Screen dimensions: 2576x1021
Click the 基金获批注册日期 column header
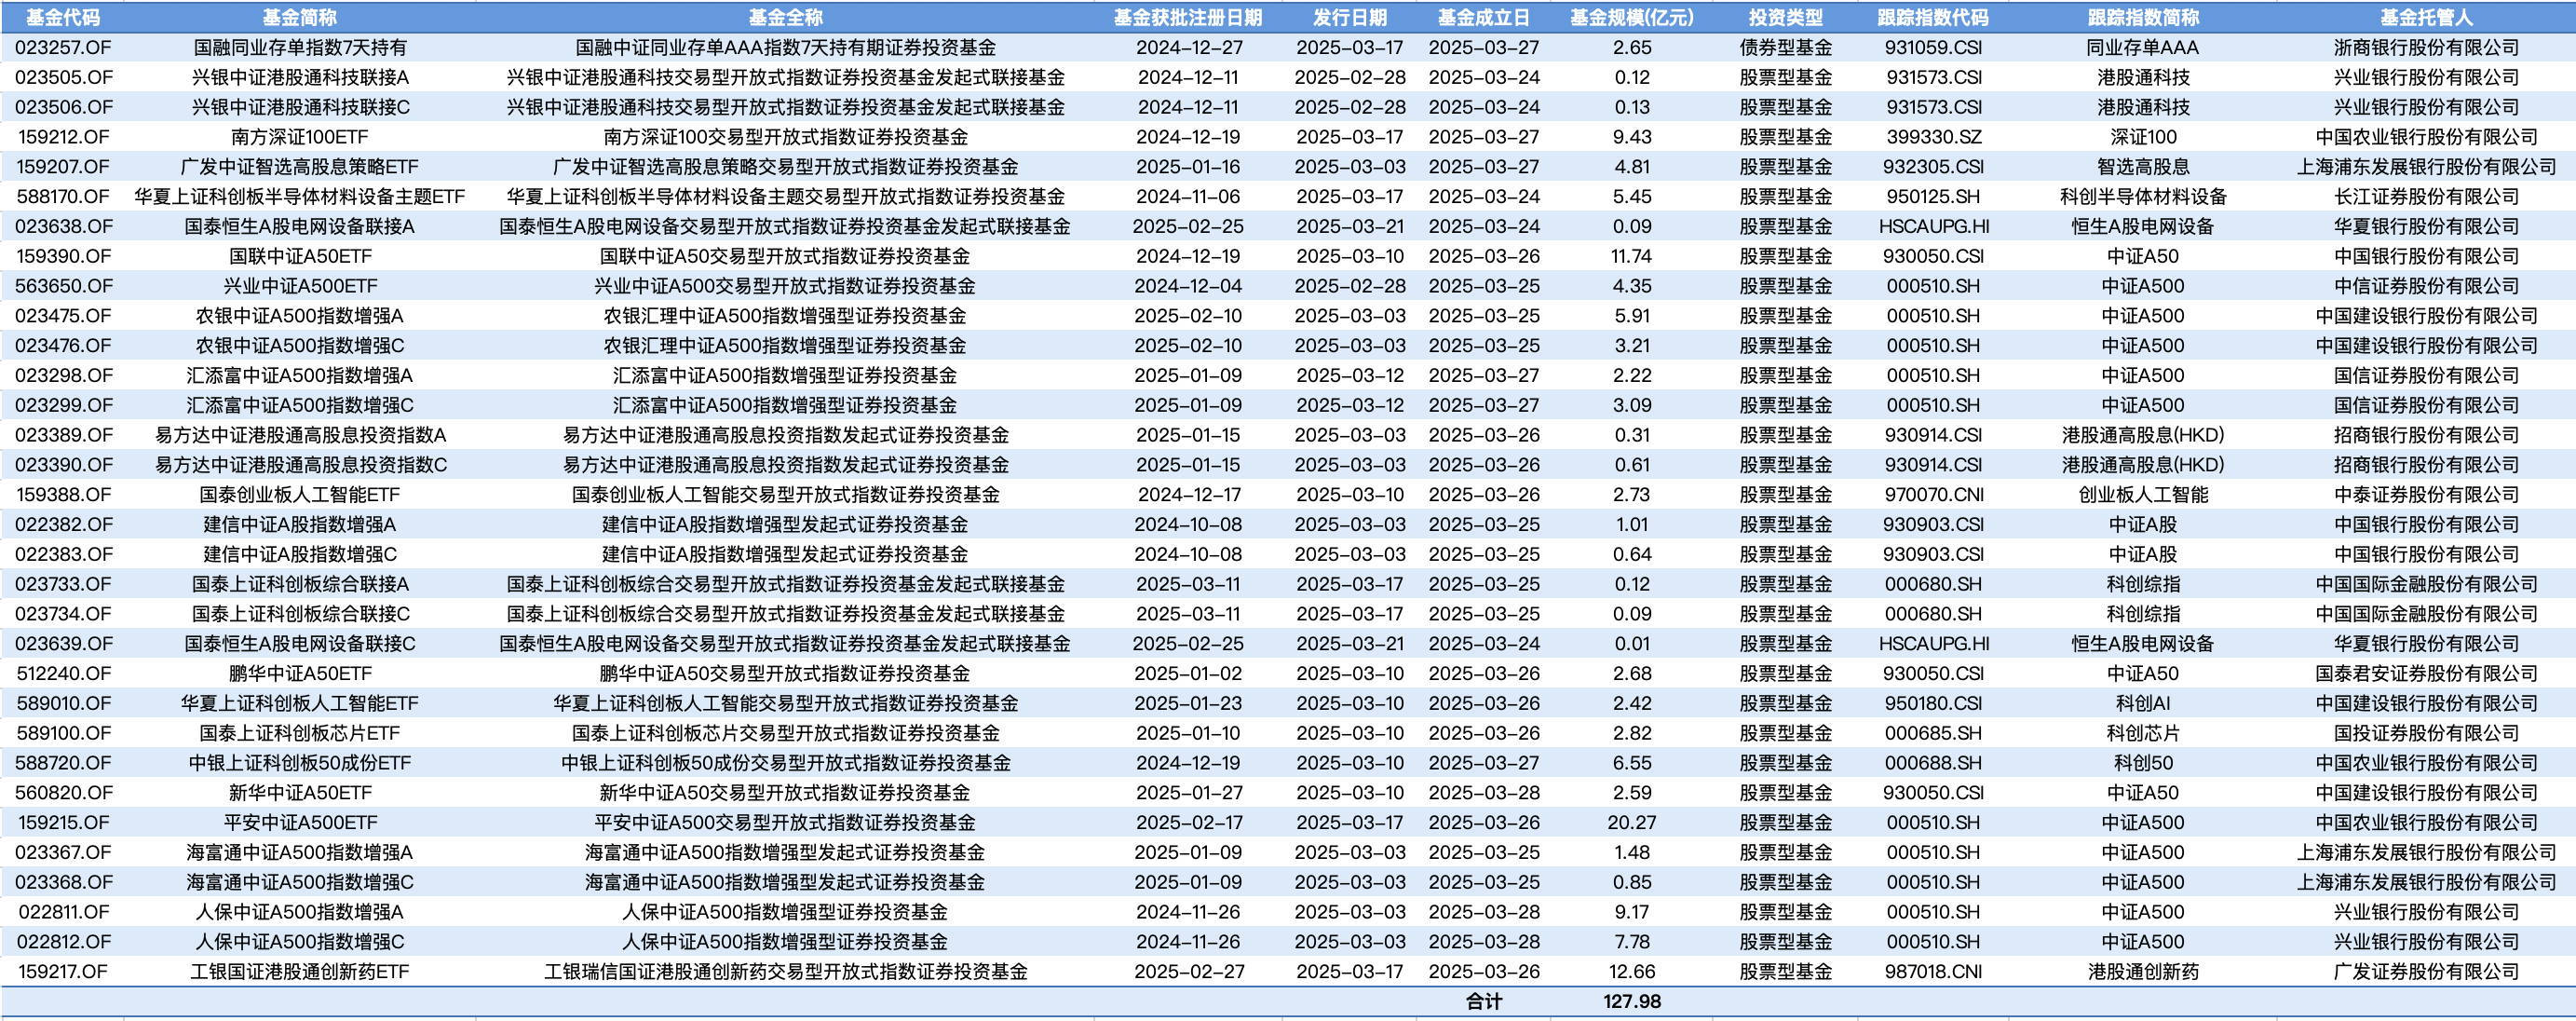(1187, 17)
